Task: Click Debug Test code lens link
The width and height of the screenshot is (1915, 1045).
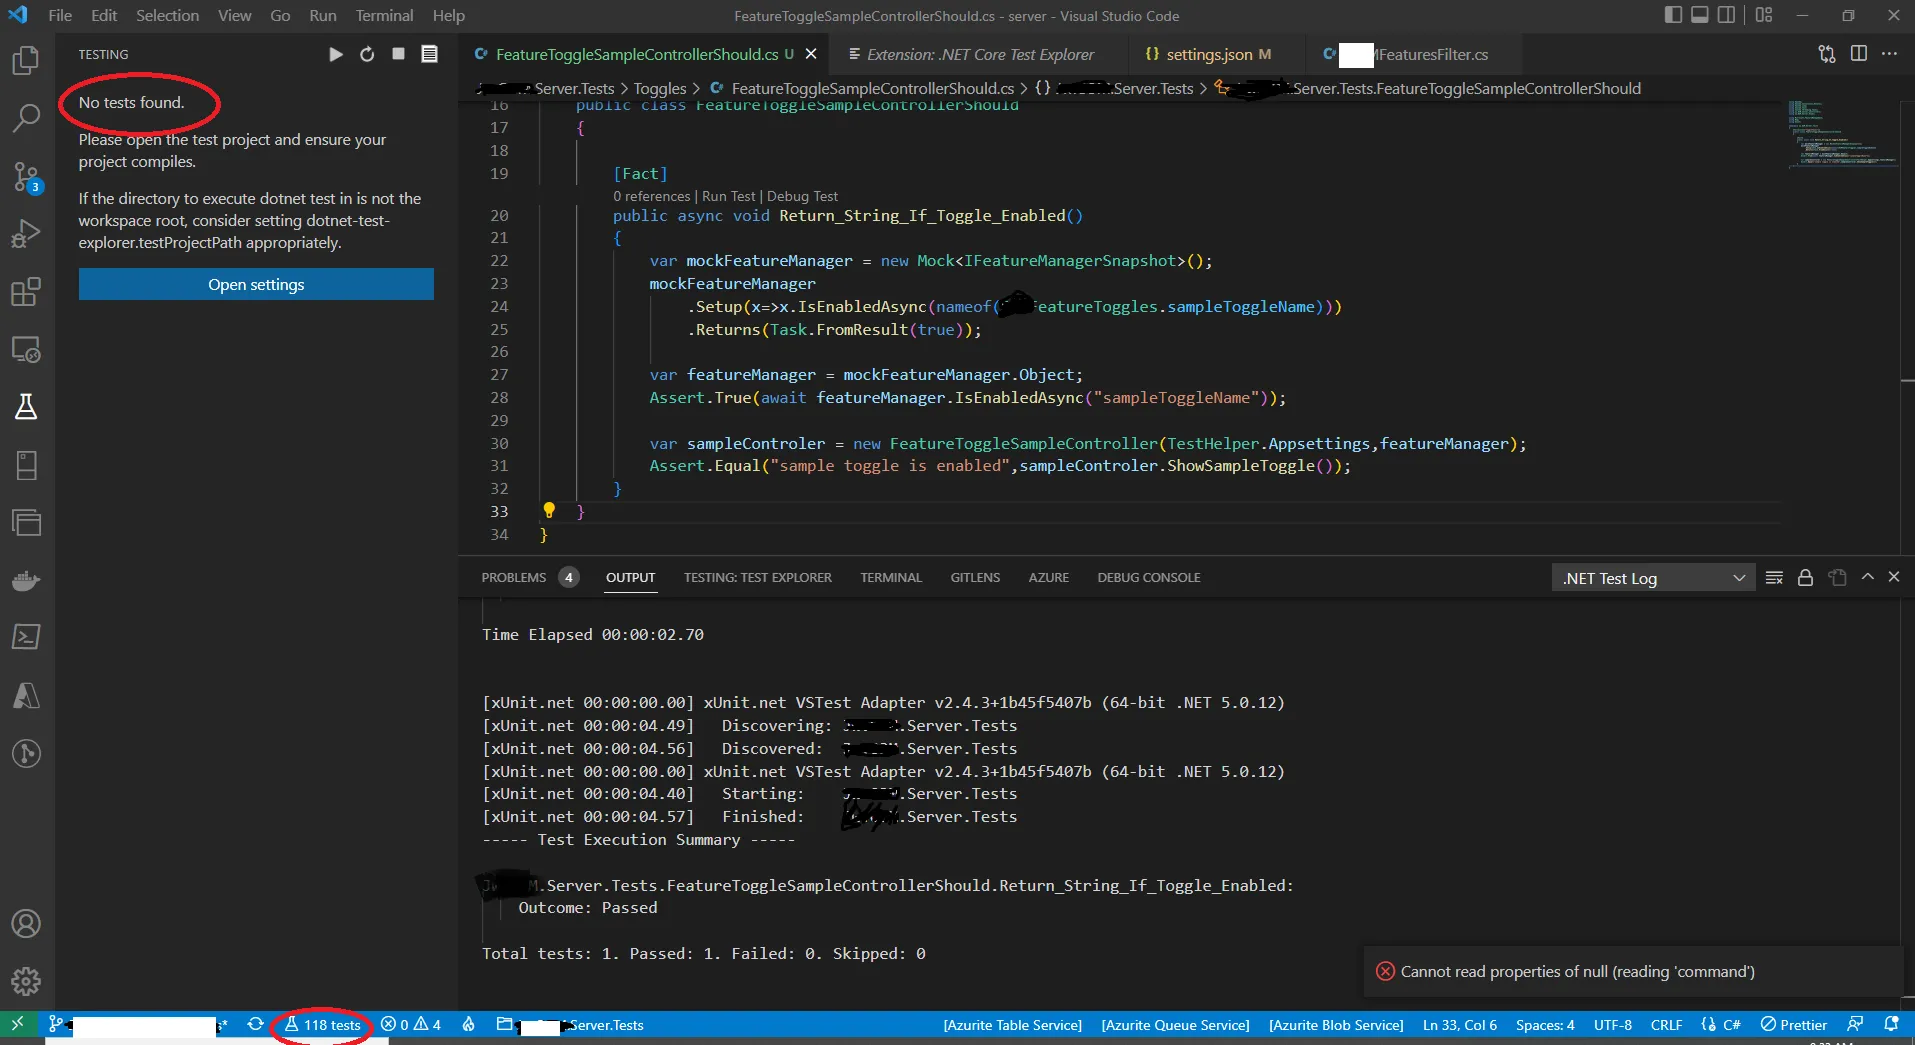Action: coord(802,196)
